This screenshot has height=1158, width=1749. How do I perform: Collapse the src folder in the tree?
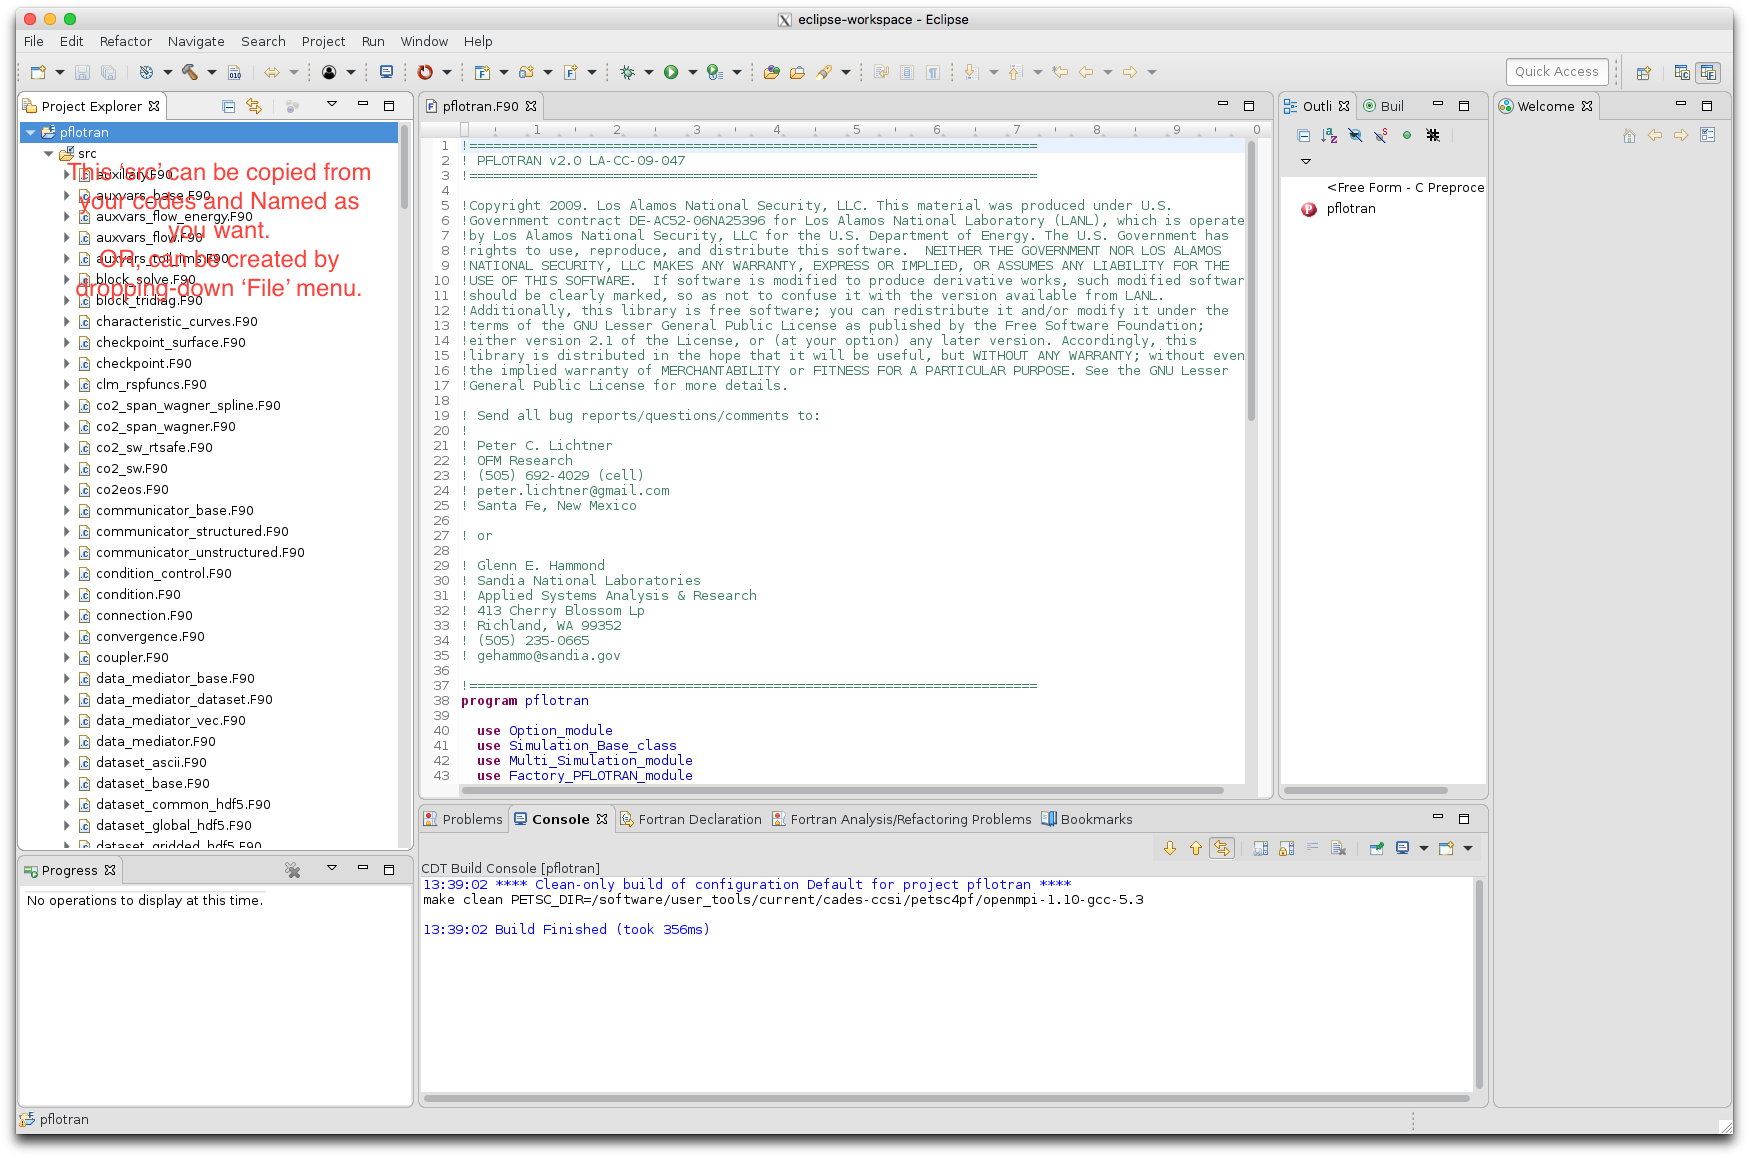click(48, 153)
